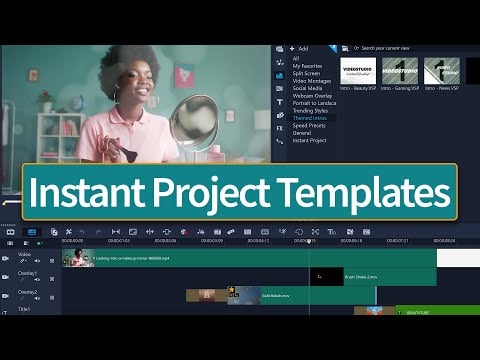This screenshot has width=480, height=360.
Task: Open the Transition library below Template icon
Action: (x=280, y=89)
